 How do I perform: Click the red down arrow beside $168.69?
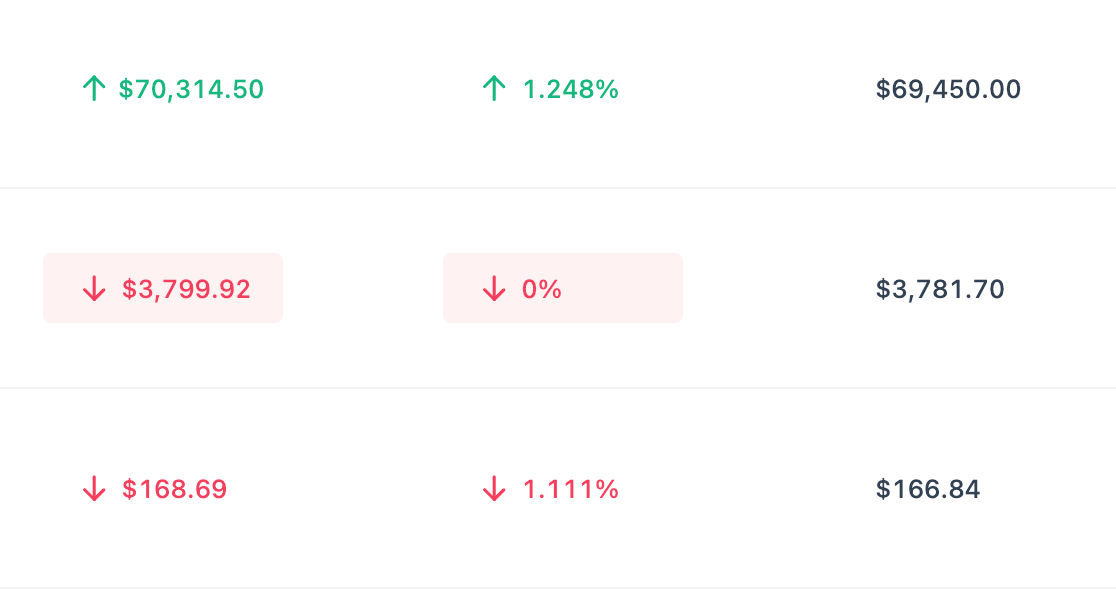pyautogui.click(x=94, y=489)
